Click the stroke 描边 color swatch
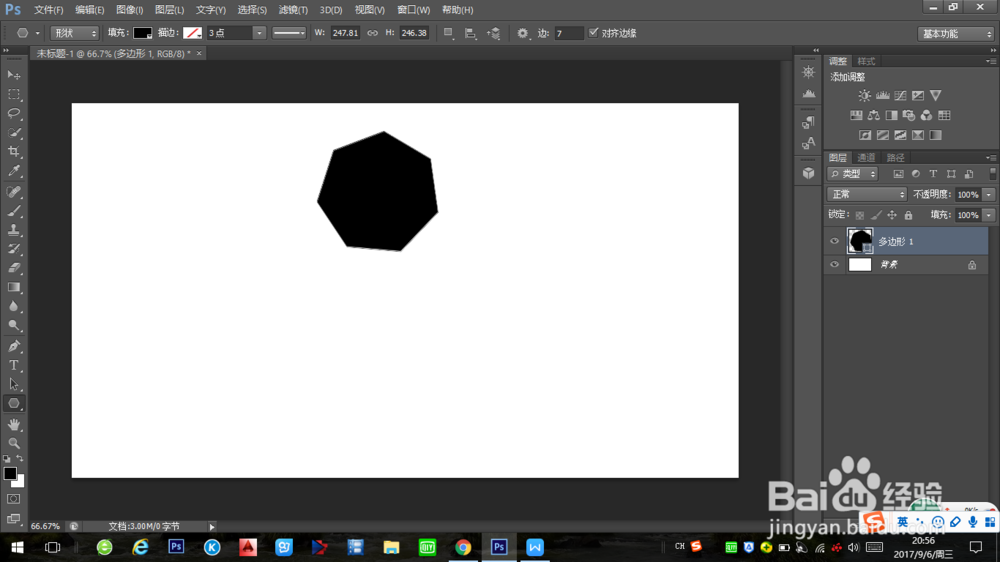Screen dimensions: 1000x562 pos(193,33)
